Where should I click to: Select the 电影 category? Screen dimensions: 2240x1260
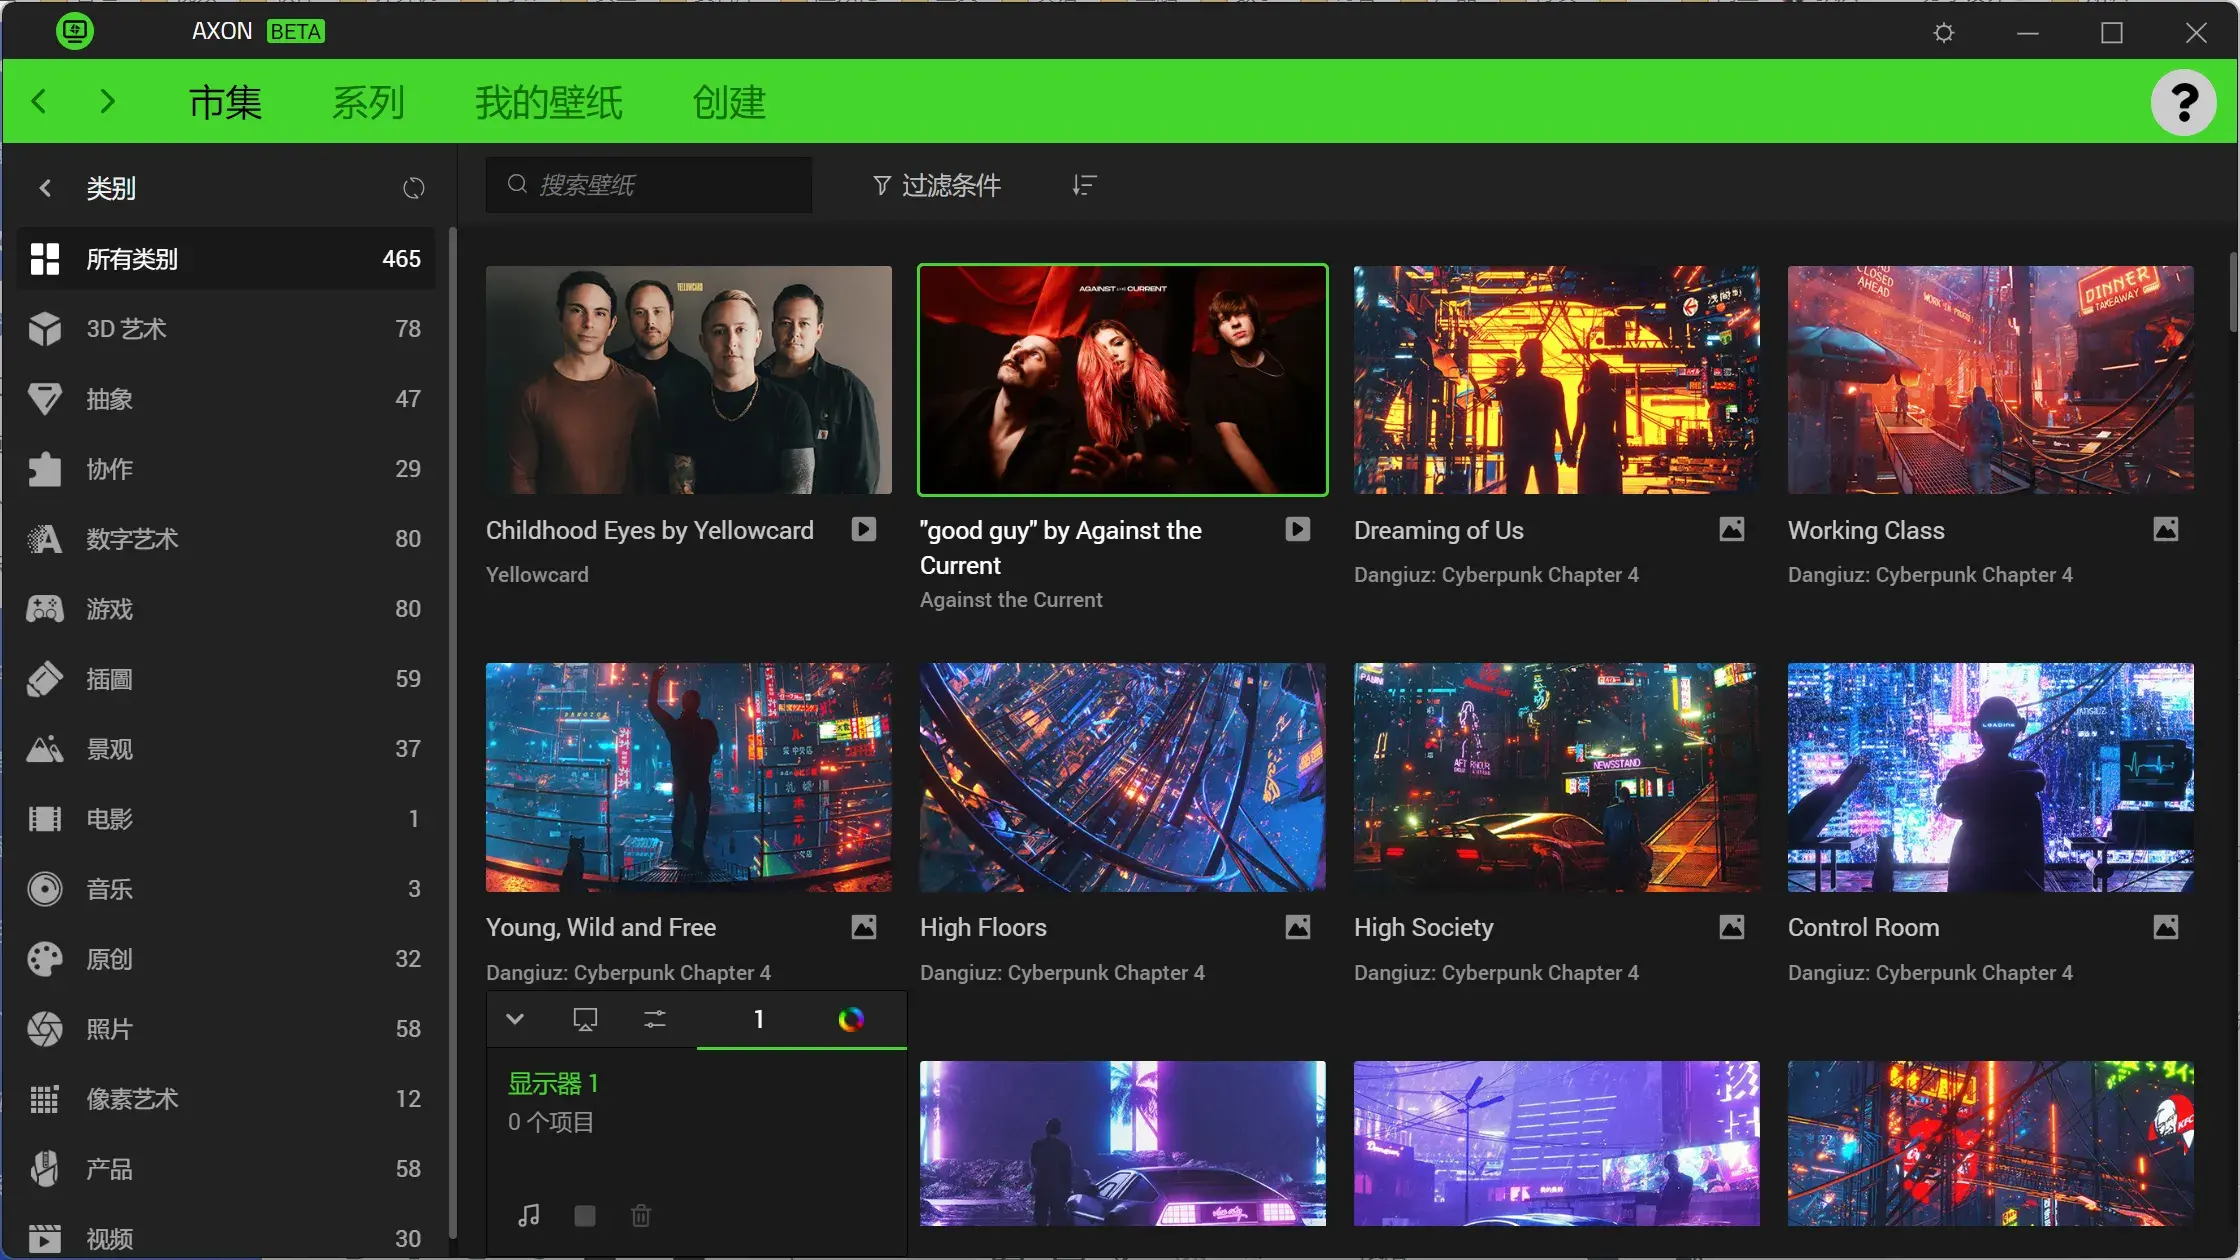tap(226, 819)
